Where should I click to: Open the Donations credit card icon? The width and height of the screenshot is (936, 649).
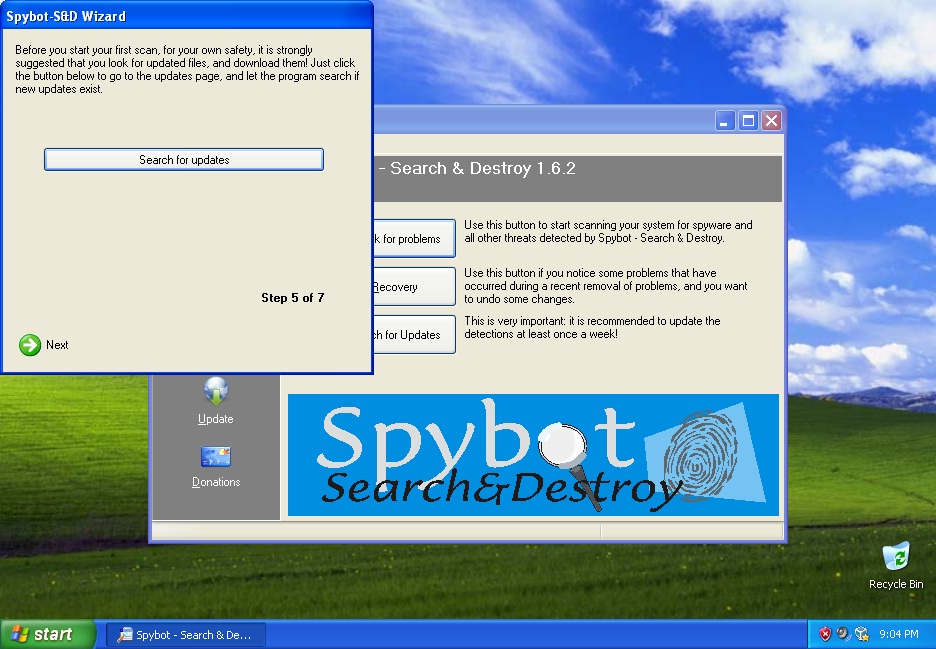[x=215, y=457]
